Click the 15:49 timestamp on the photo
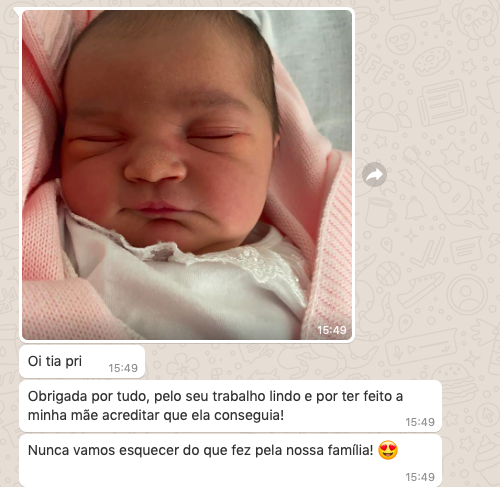 point(332,330)
